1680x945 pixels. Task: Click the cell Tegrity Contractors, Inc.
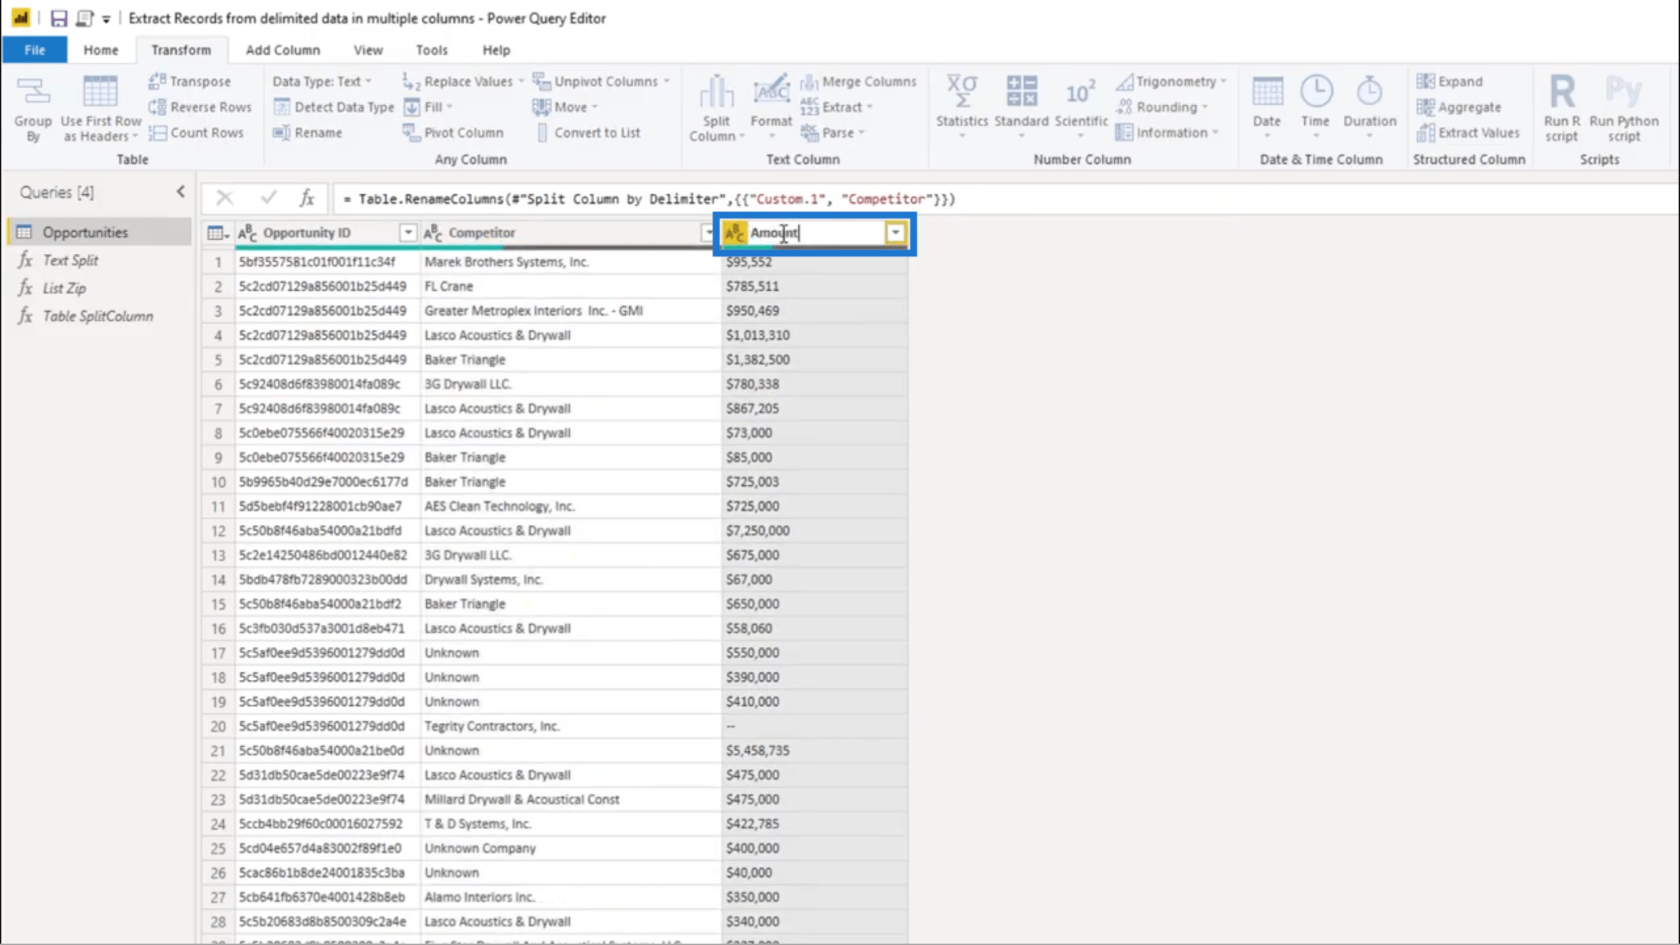pos(570,726)
